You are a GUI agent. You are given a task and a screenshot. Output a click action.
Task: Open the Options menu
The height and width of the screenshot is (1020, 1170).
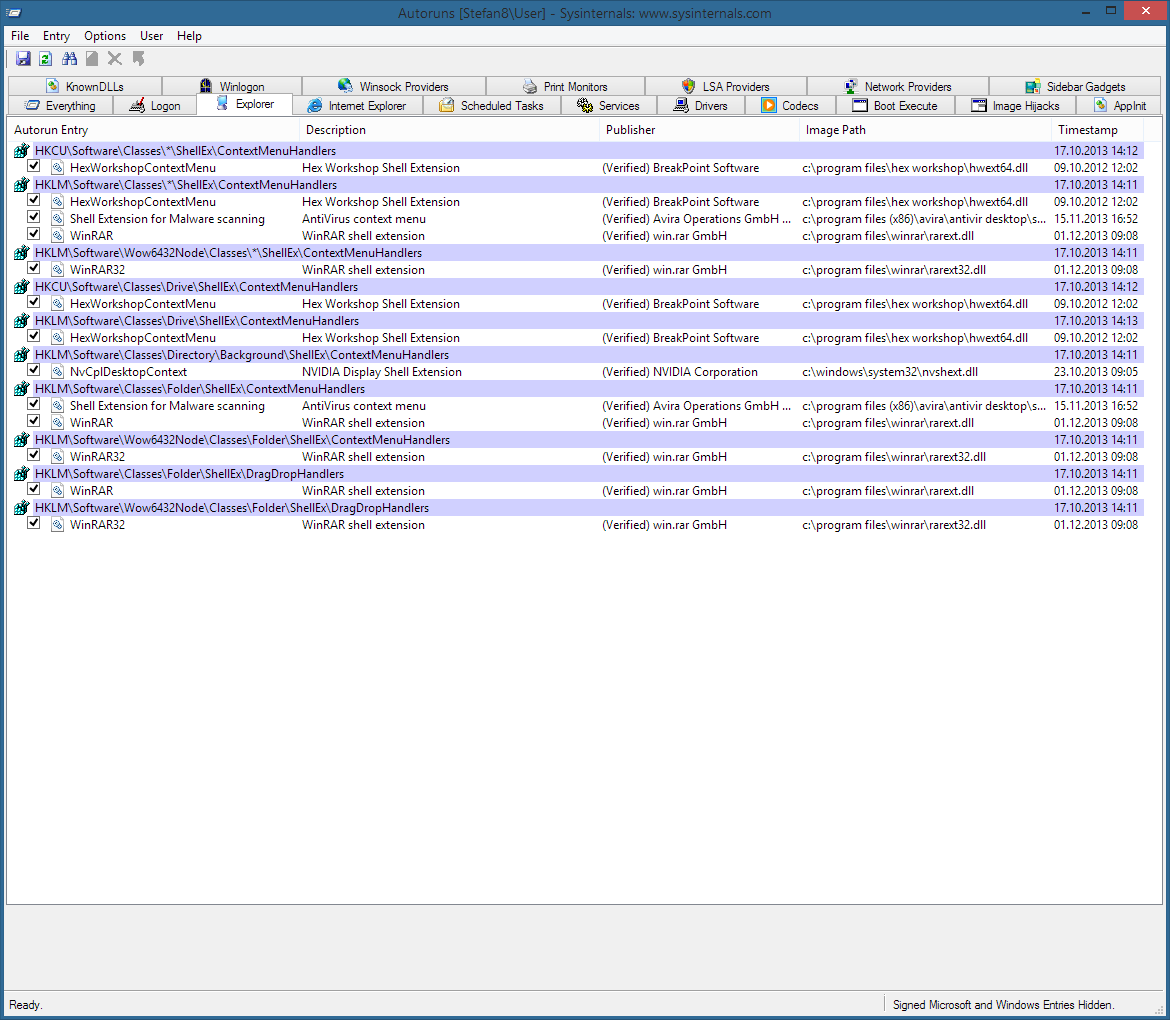pos(104,36)
